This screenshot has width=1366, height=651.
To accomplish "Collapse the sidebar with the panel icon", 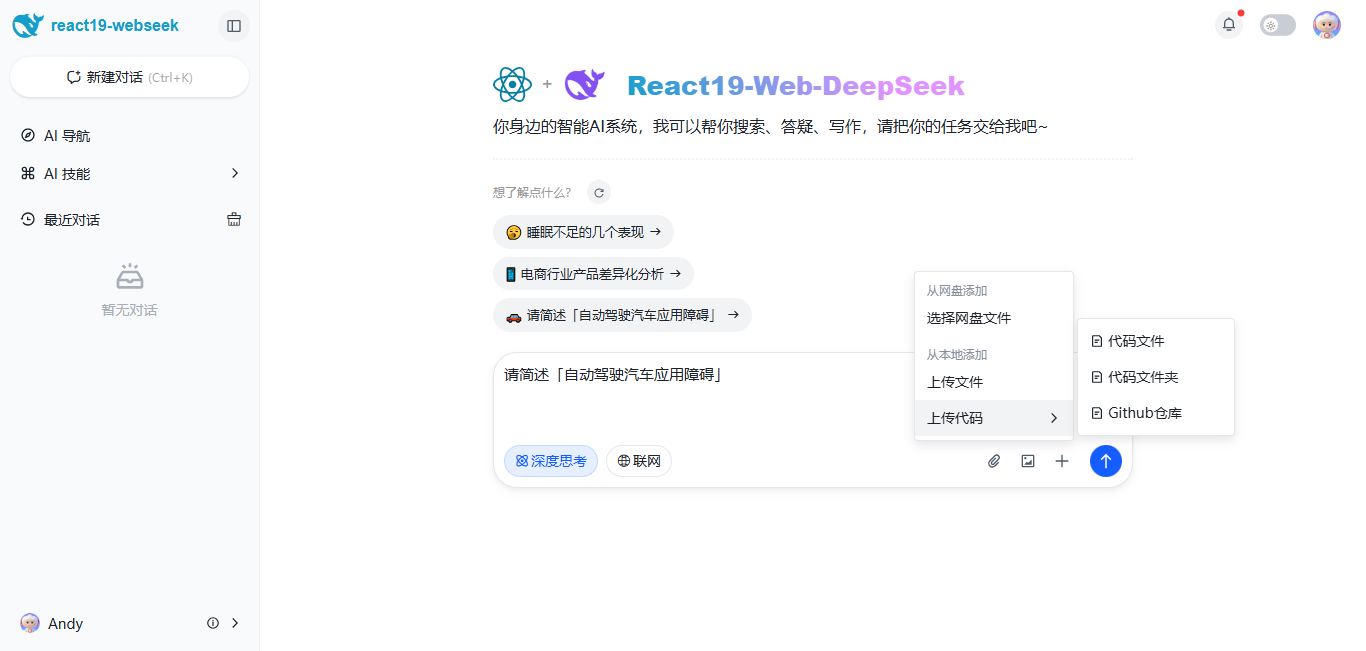I will click(234, 26).
